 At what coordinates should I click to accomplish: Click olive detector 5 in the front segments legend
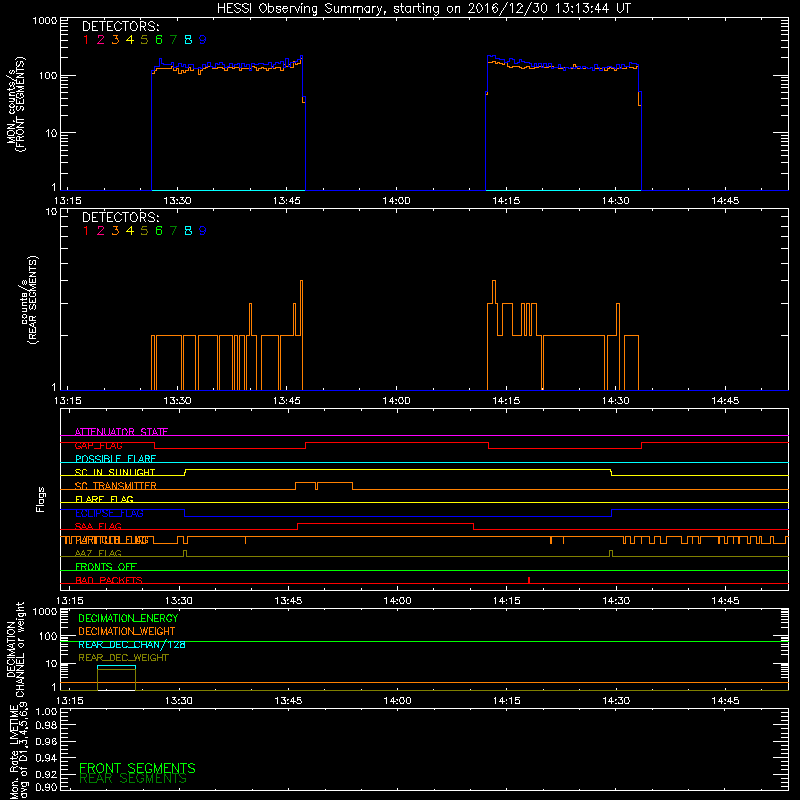click(144, 40)
